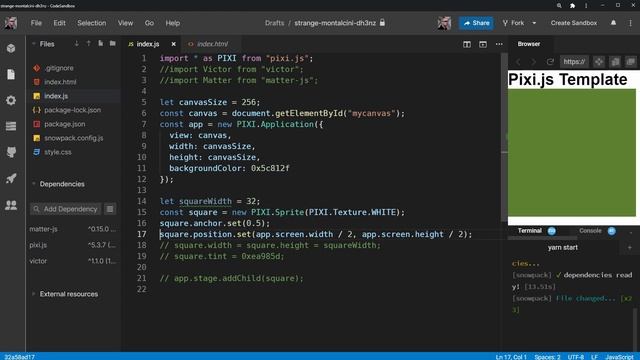This screenshot has width=640, height=360.
Task: Open the editor more options ellipsis
Action: tap(499, 44)
